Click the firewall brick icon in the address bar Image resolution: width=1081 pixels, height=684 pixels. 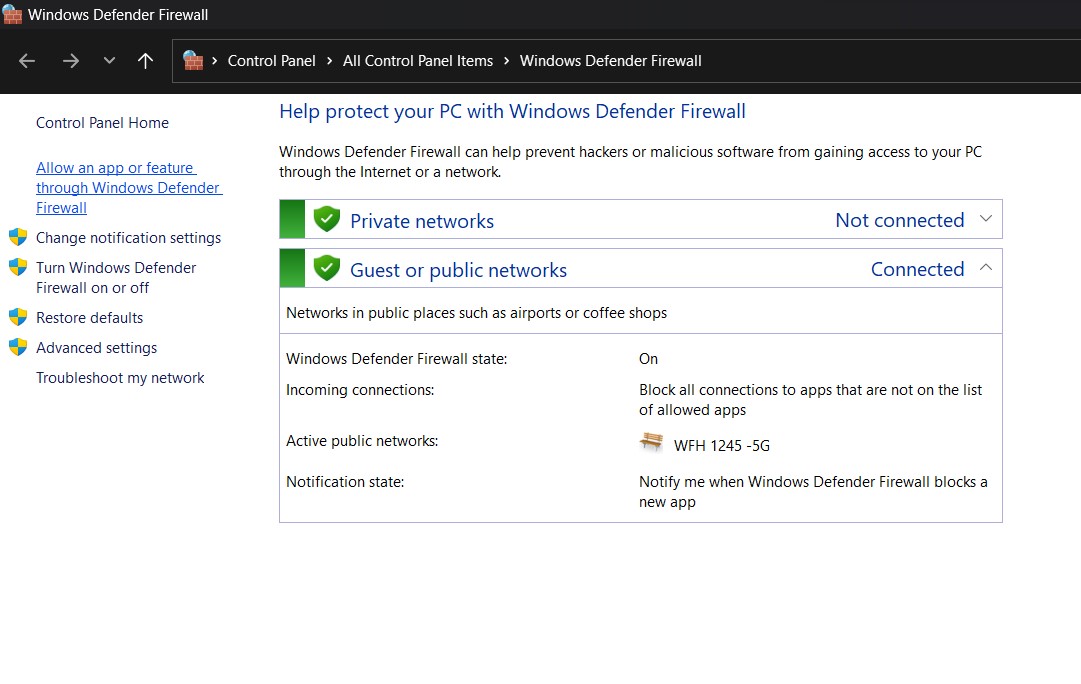pos(194,60)
